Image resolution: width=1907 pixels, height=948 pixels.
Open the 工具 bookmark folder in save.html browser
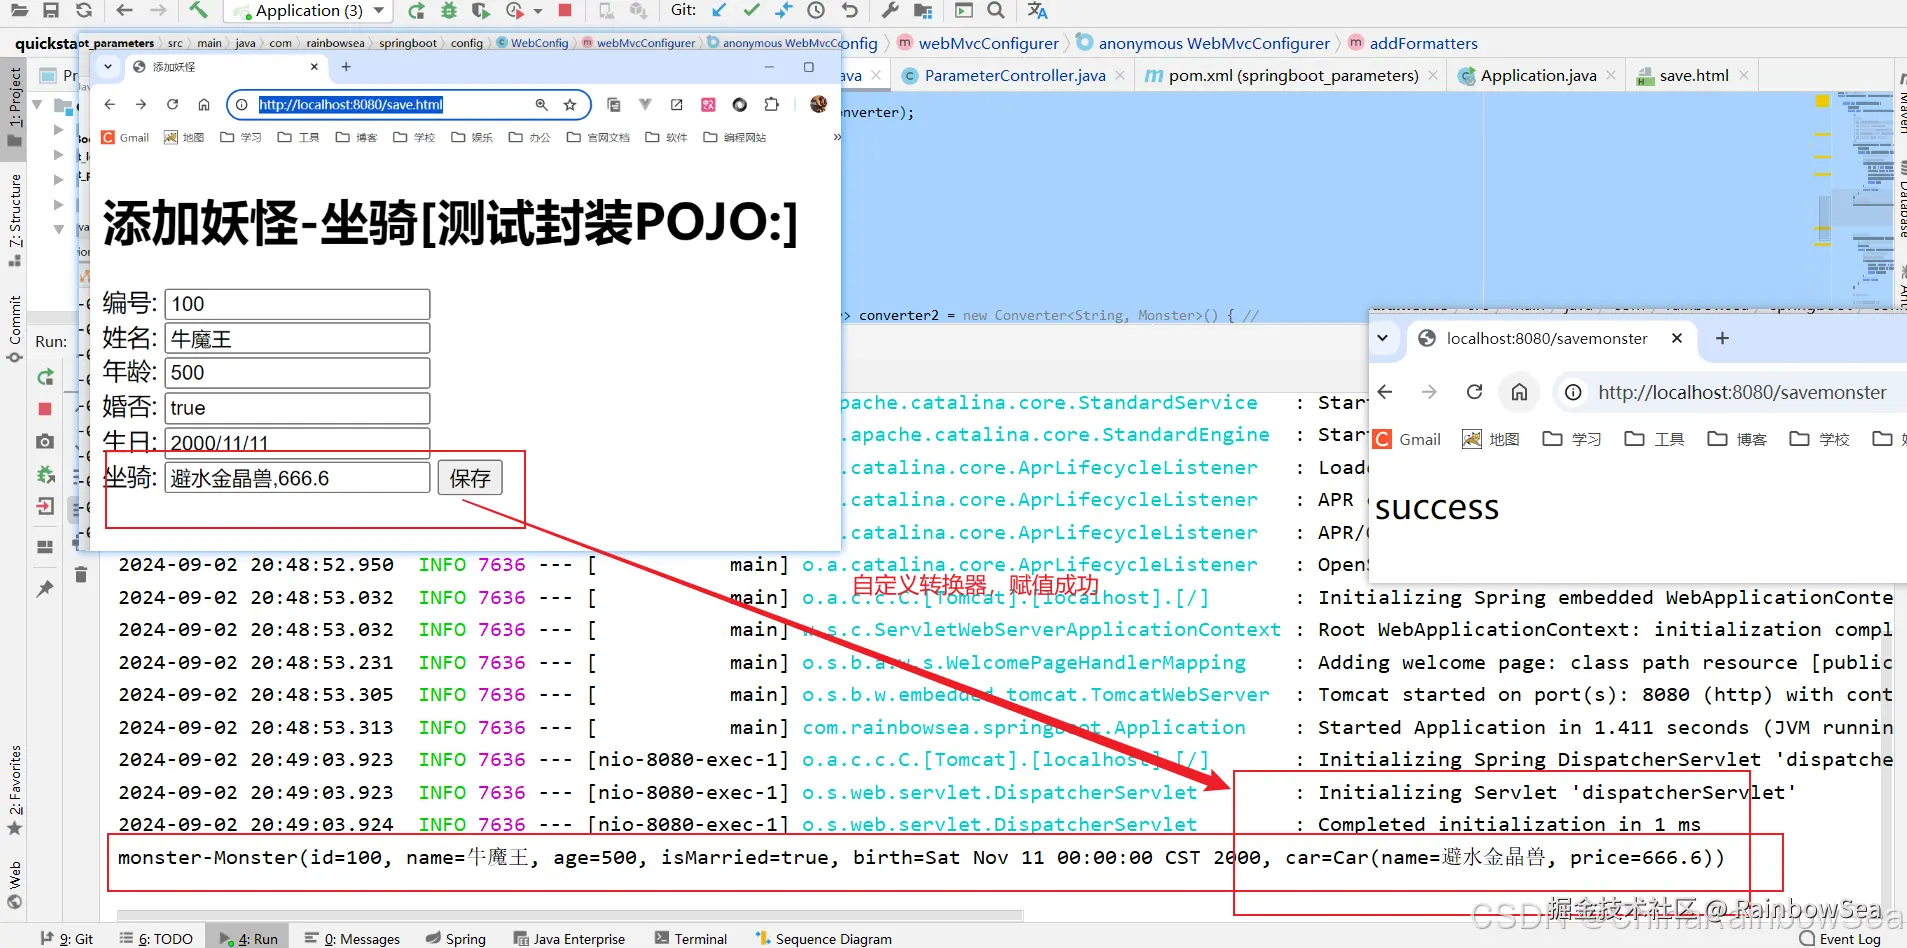pos(298,137)
